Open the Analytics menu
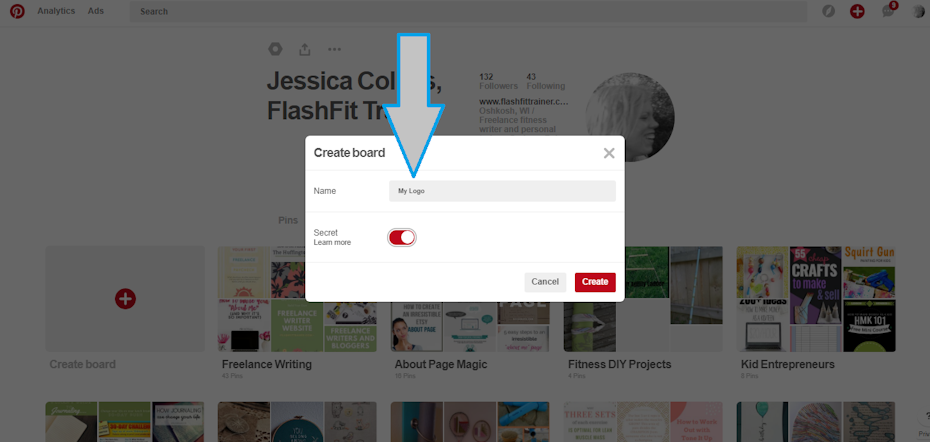The height and width of the screenshot is (442, 930). (x=56, y=11)
